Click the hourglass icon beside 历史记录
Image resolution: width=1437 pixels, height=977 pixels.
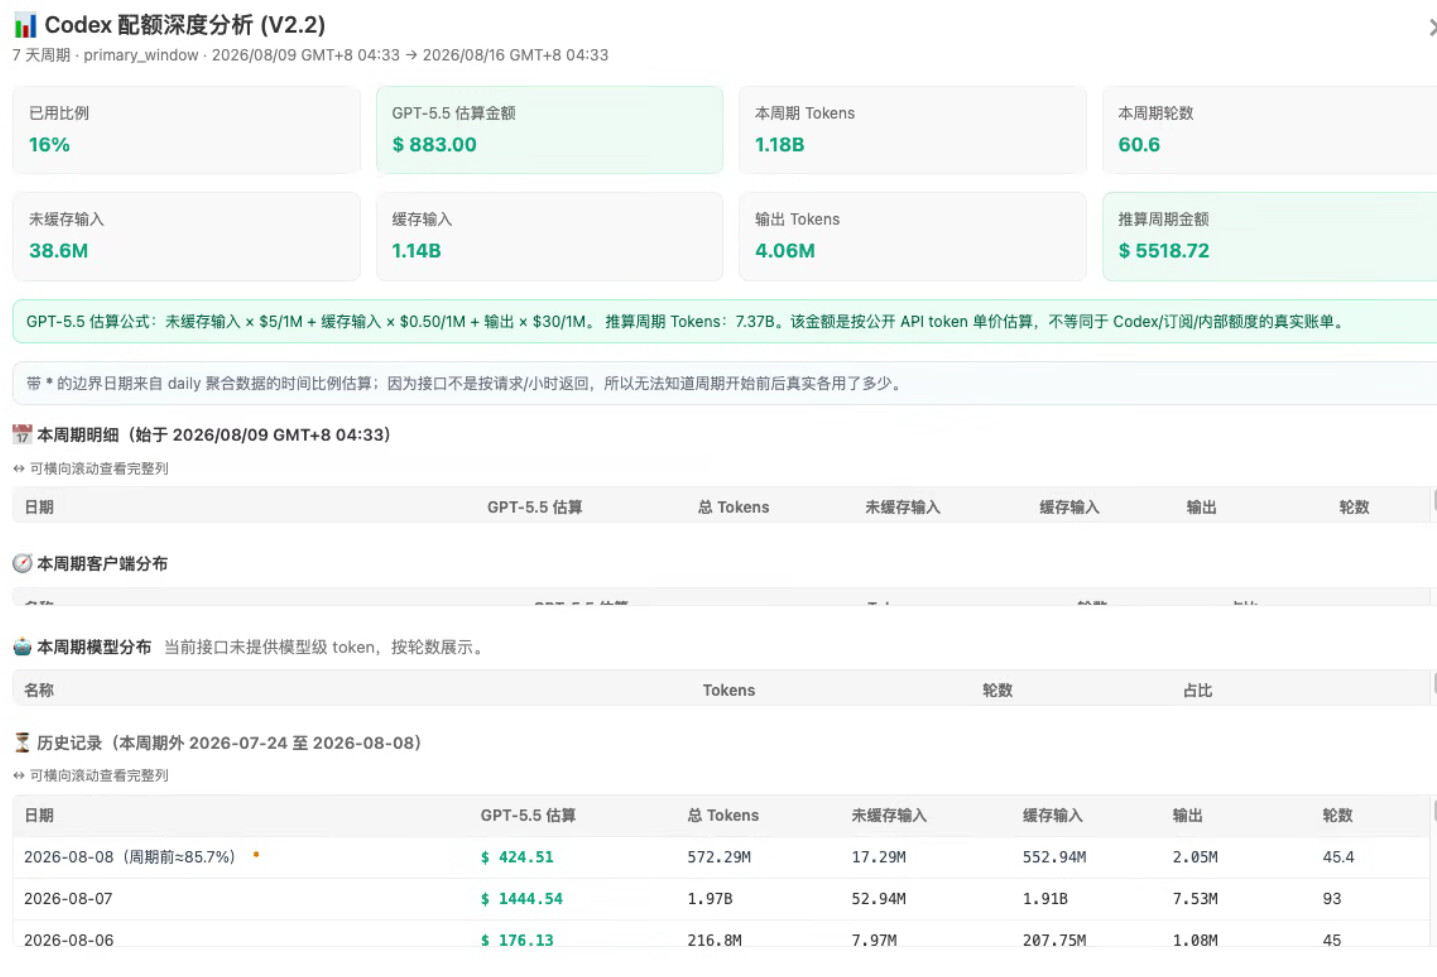[22, 742]
